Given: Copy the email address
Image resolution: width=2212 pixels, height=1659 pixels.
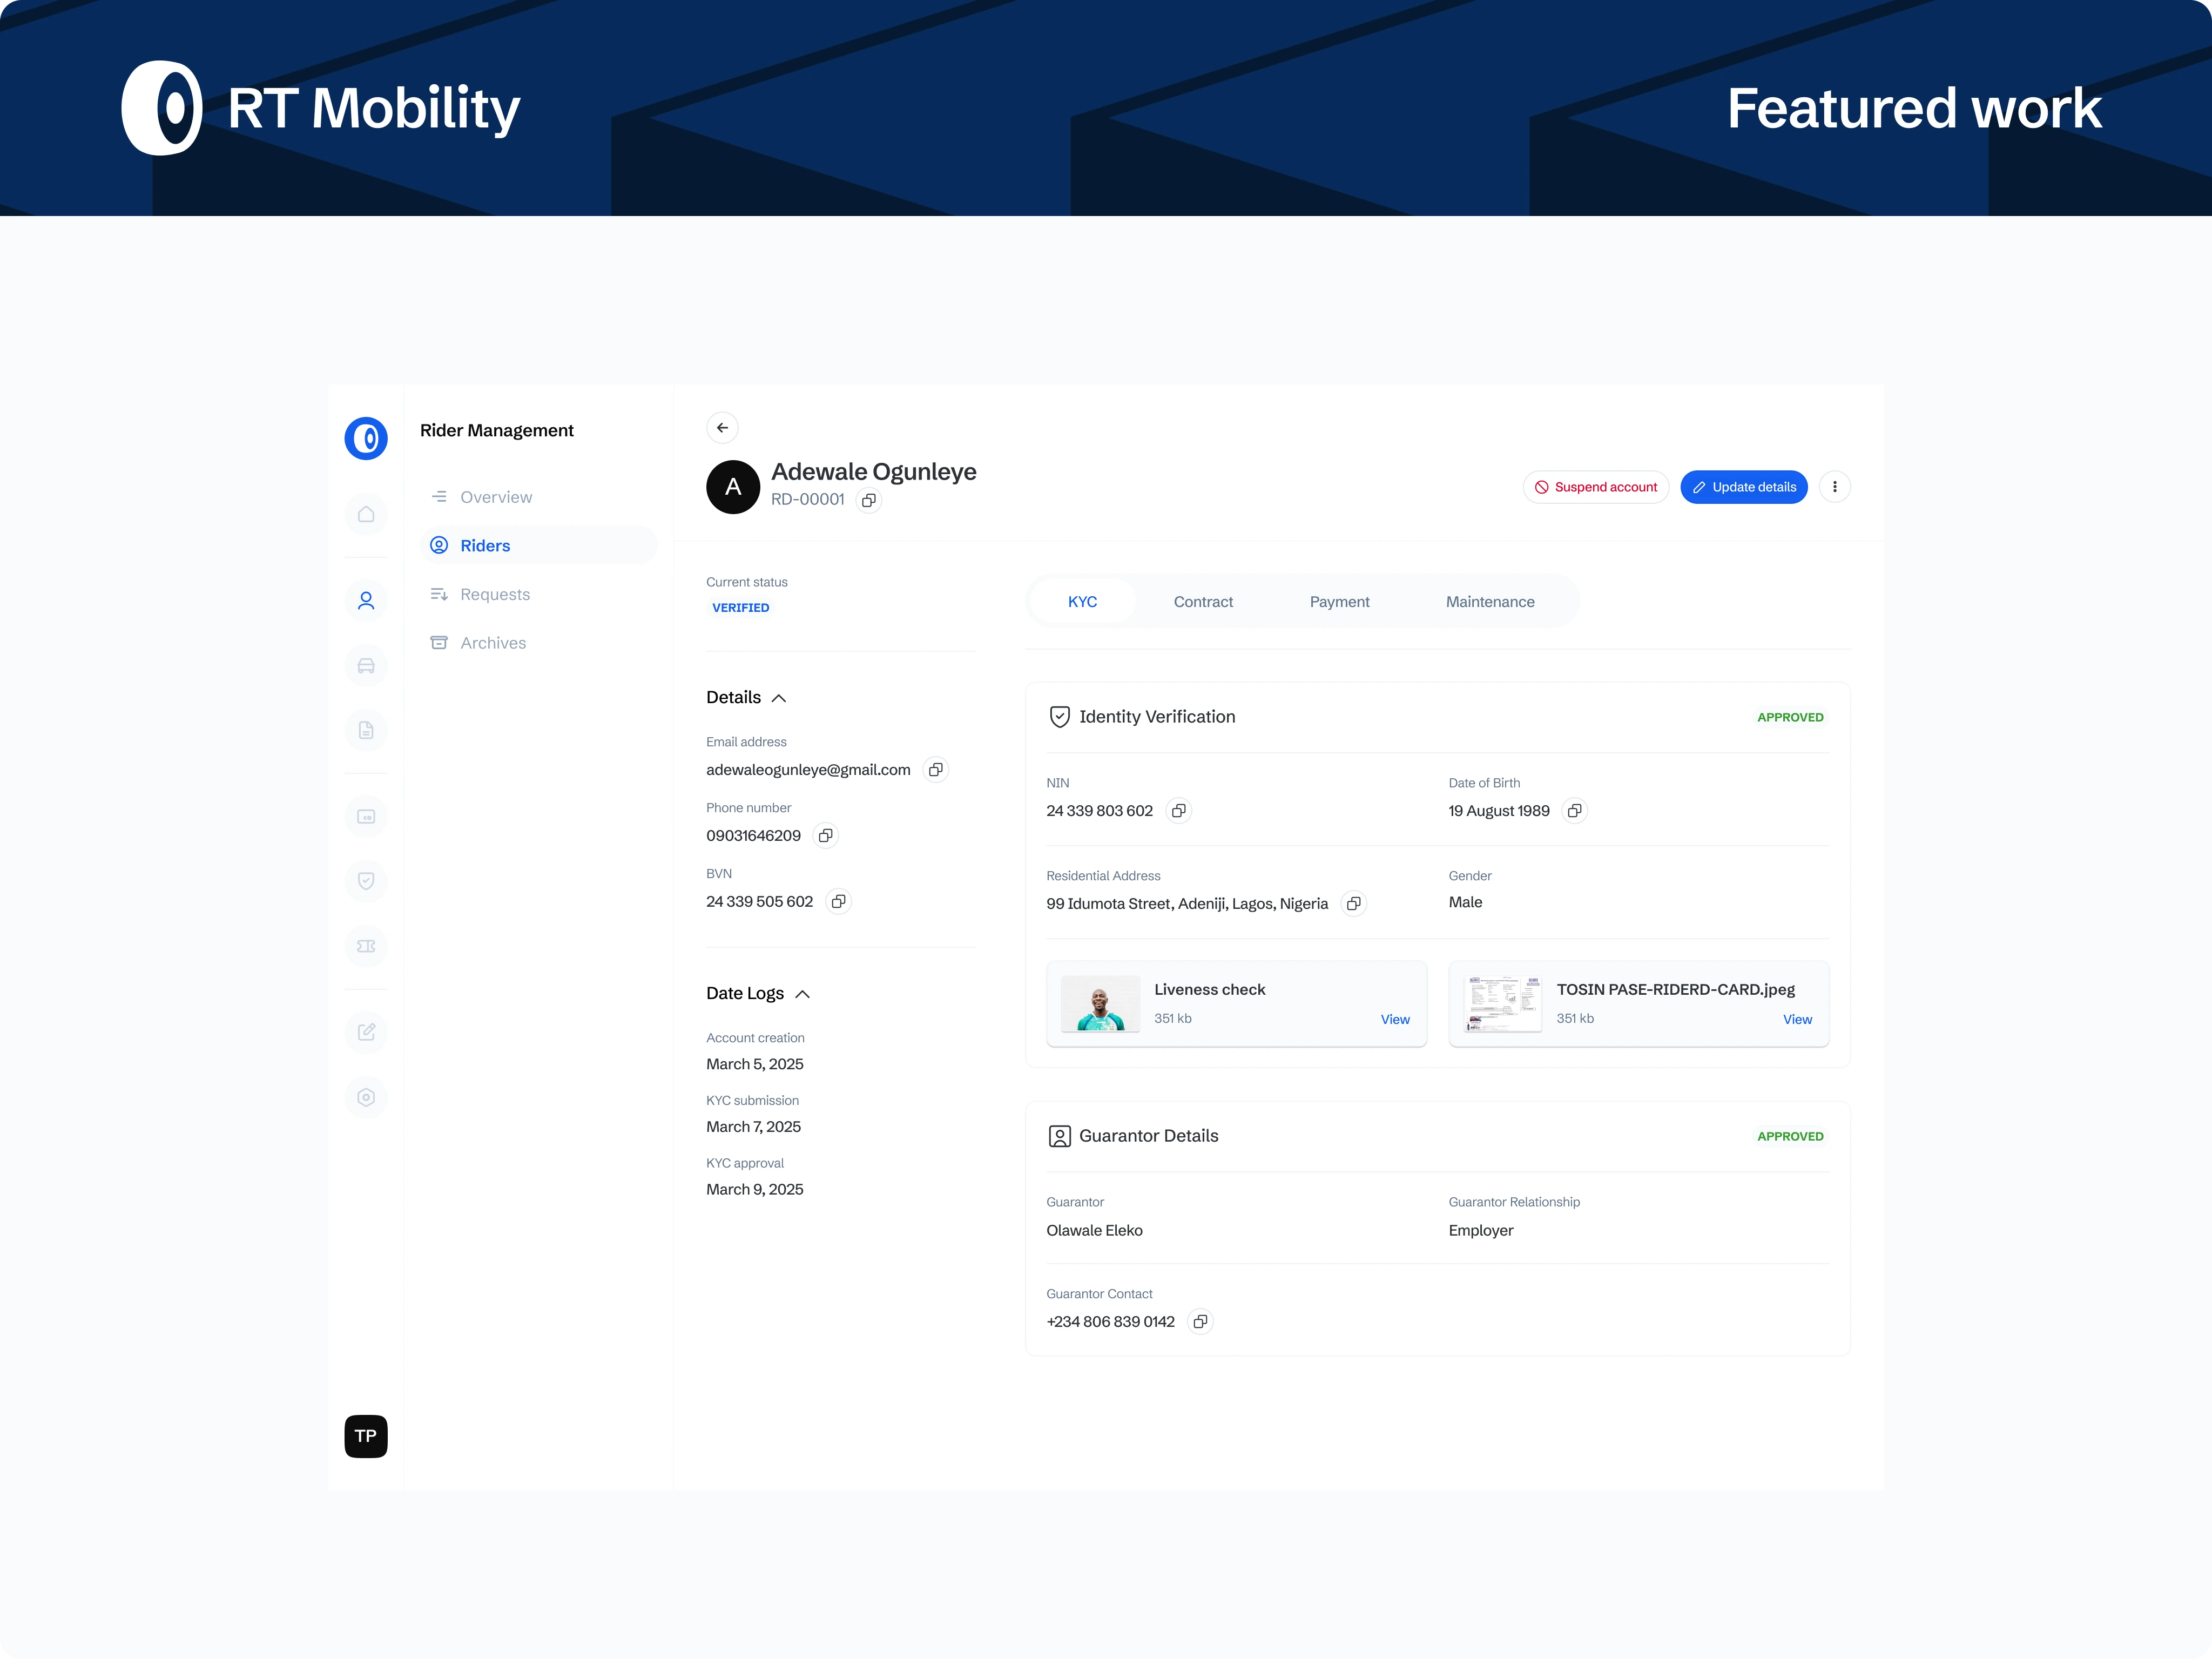Looking at the screenshot, I should pos(935,770).
